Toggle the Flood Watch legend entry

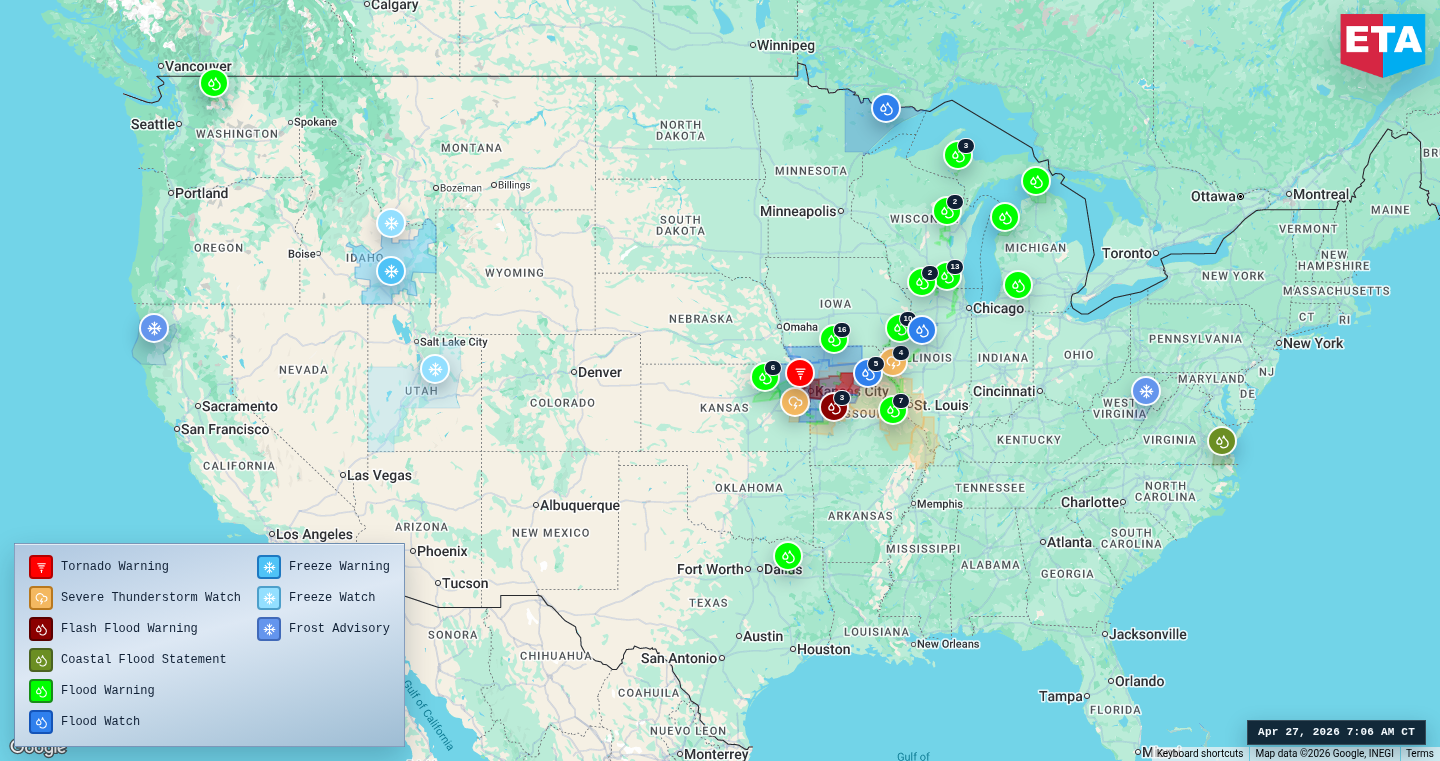coord(40,721)
